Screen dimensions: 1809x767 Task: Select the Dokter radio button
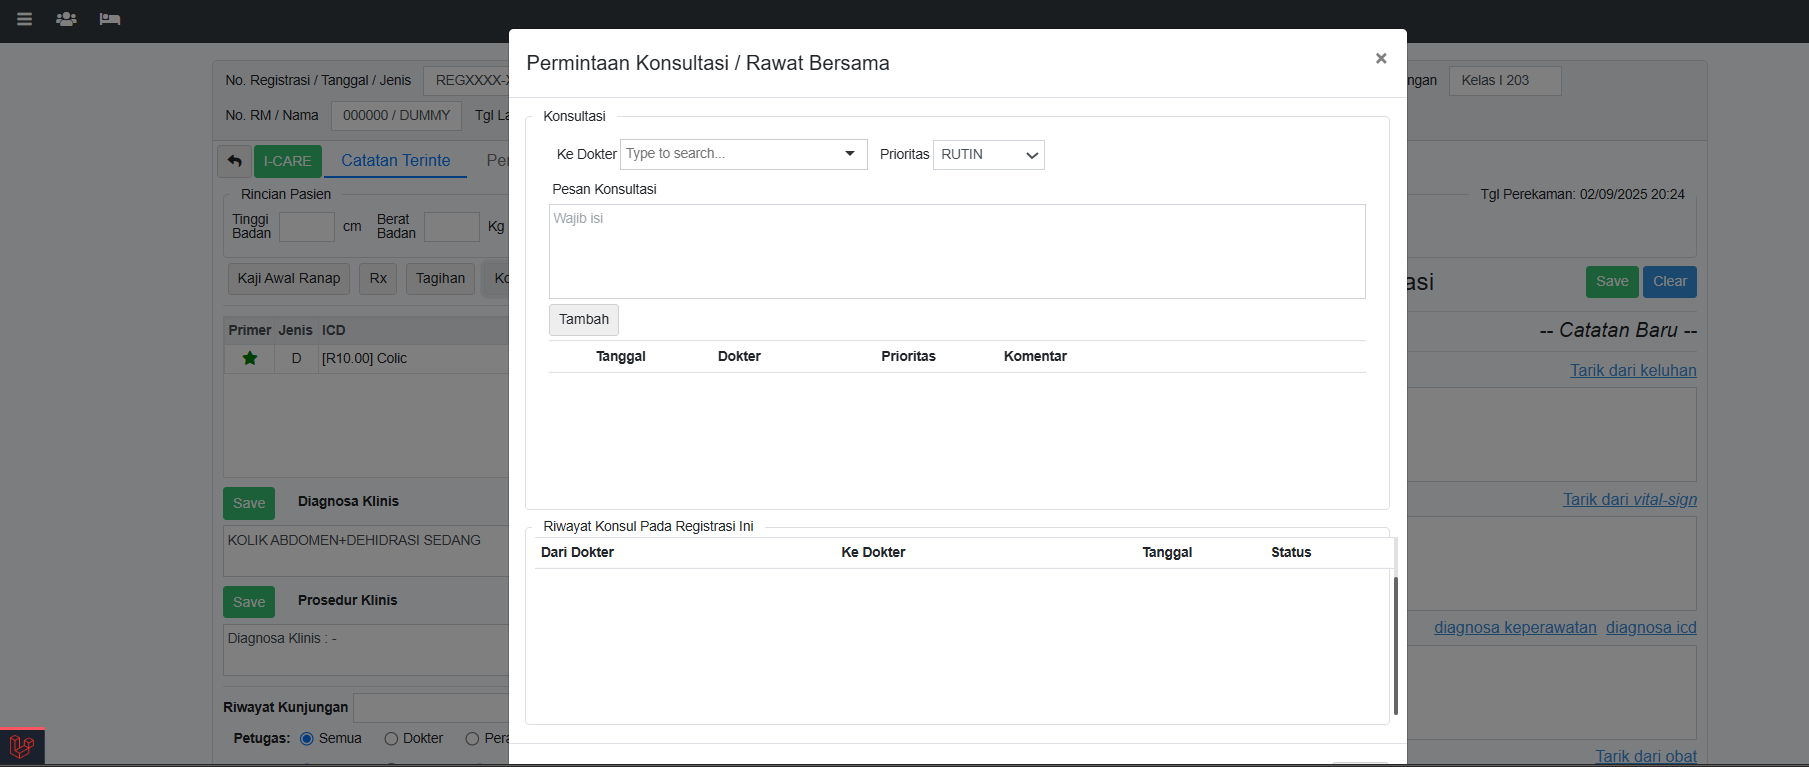(x=391, y=739)
